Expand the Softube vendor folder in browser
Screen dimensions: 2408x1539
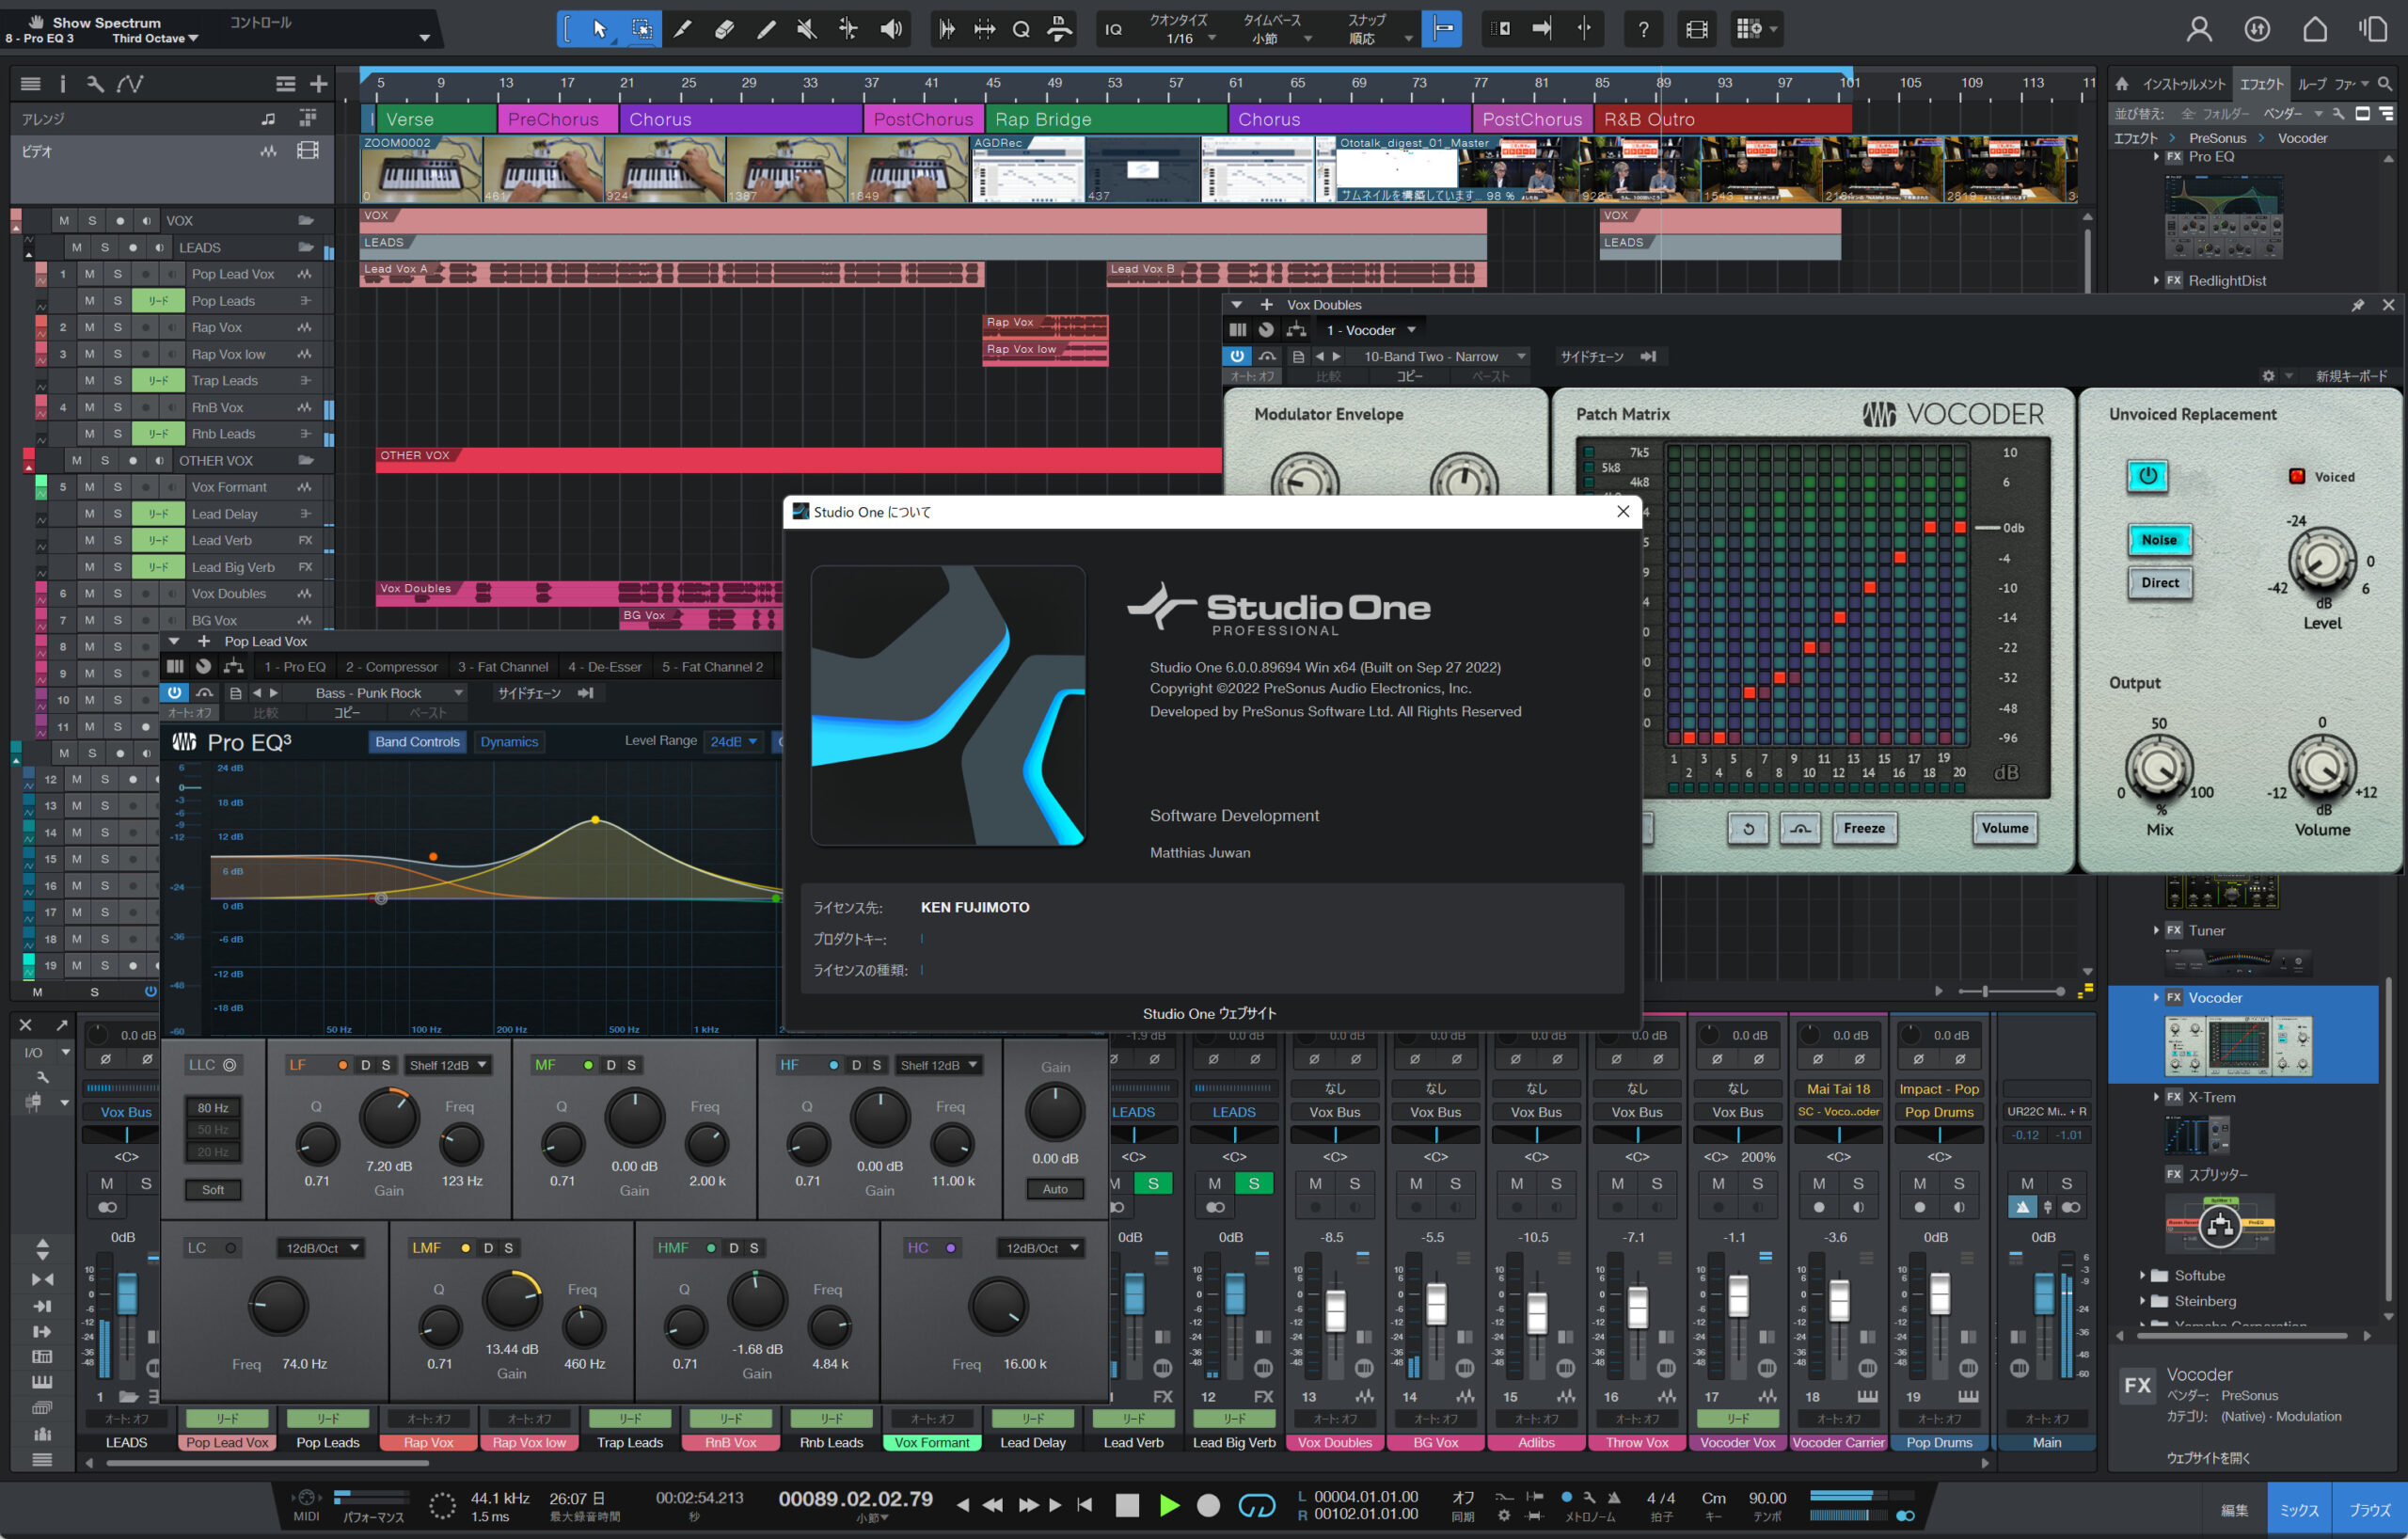pyautogui.click(x=2142, y=1275)
